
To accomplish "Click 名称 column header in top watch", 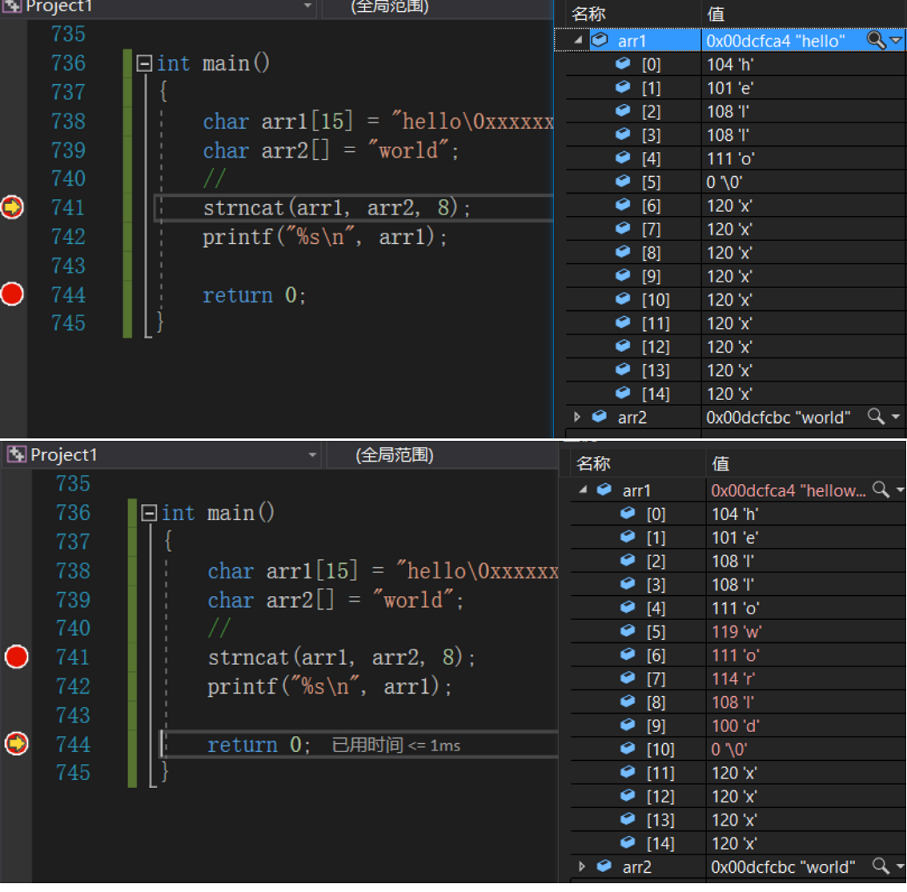I will tap(588, 14).
